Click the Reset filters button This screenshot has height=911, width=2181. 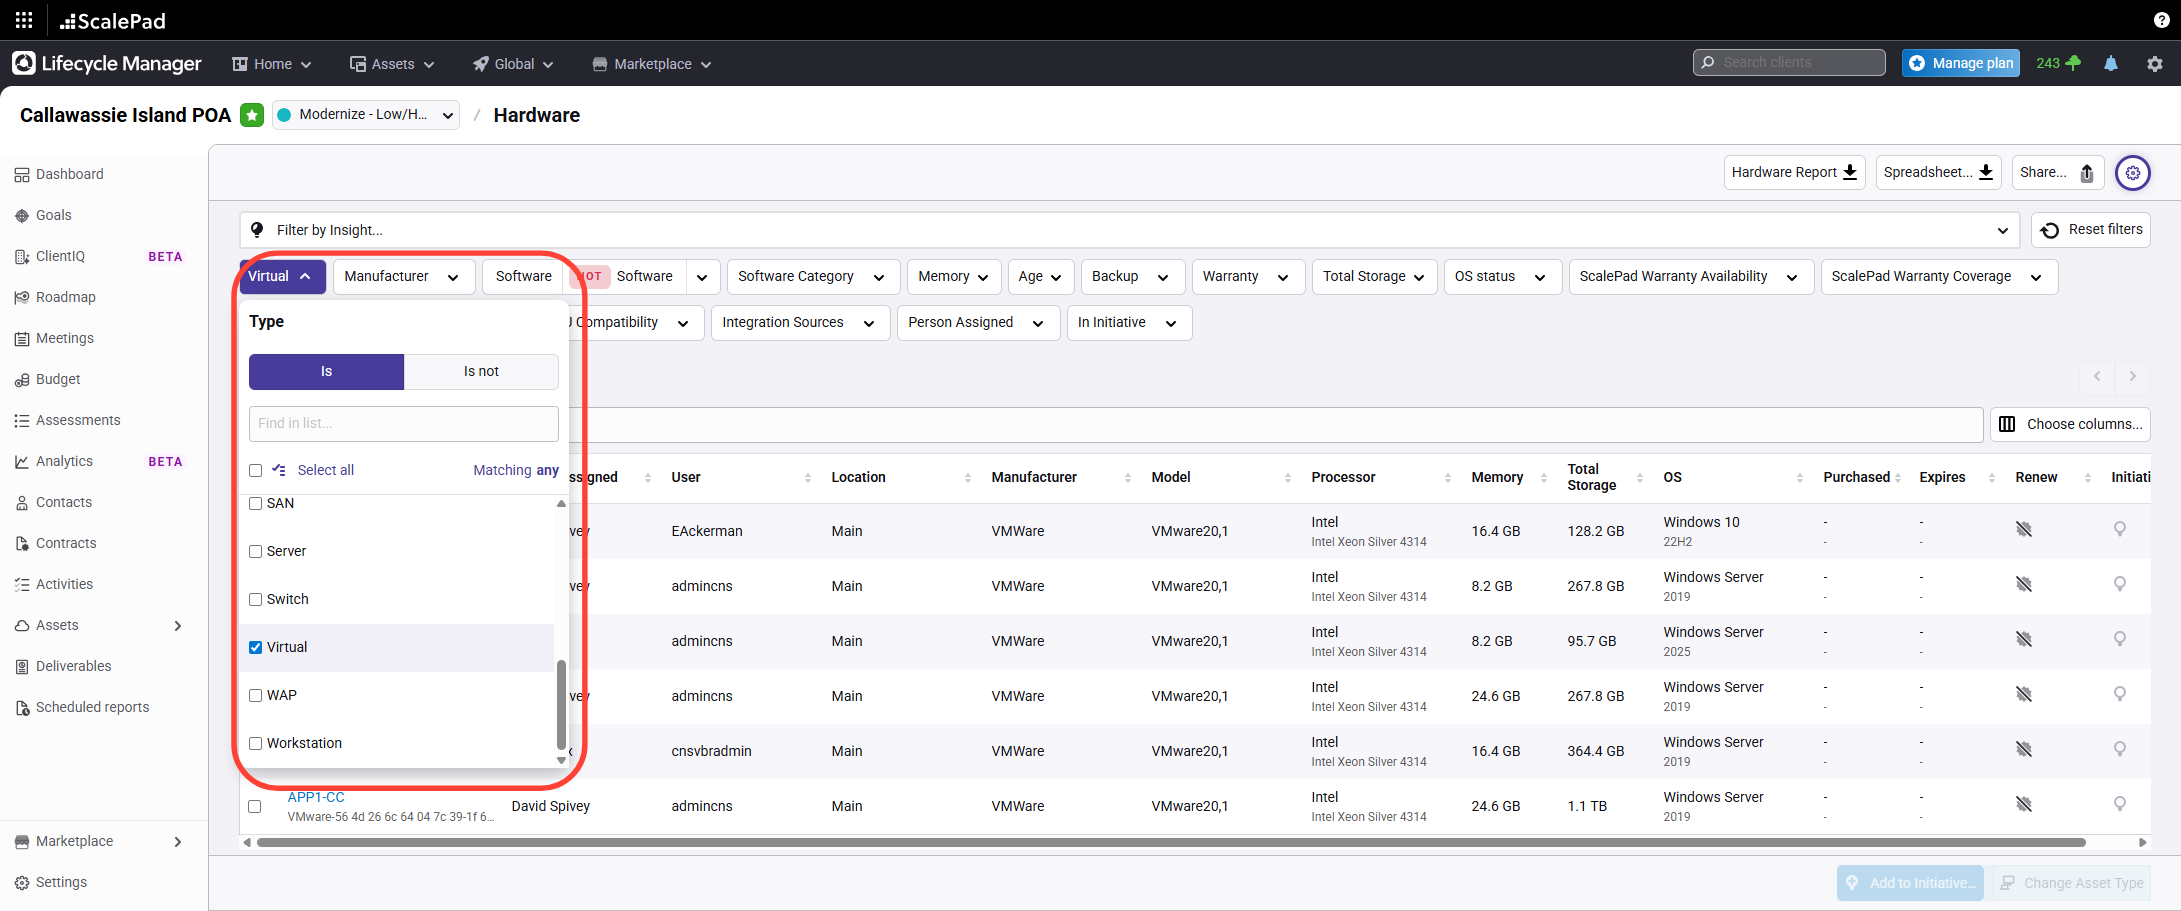click(2091, 230)
